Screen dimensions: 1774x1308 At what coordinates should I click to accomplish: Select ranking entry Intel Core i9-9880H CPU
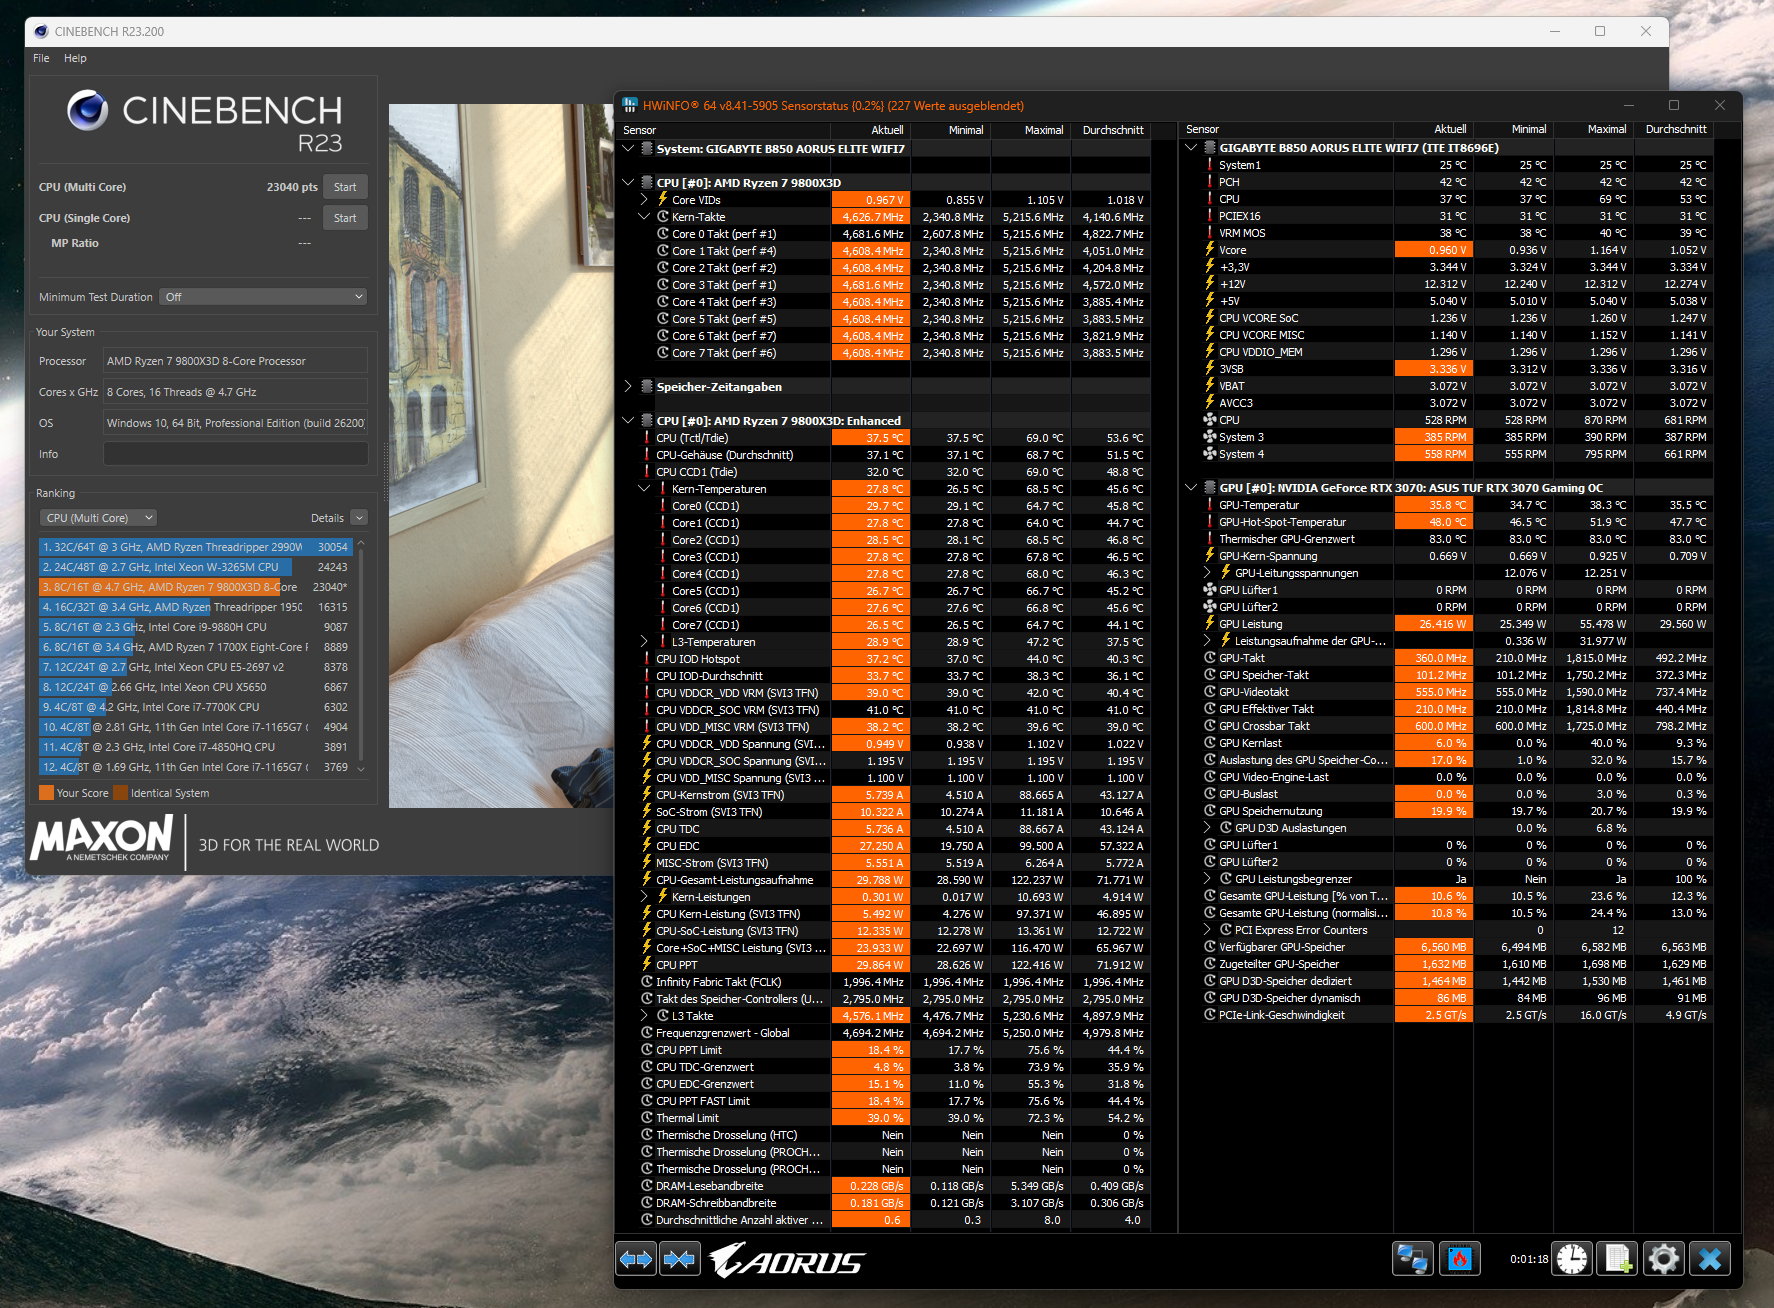pyautogui.click(x=195, y=627)
